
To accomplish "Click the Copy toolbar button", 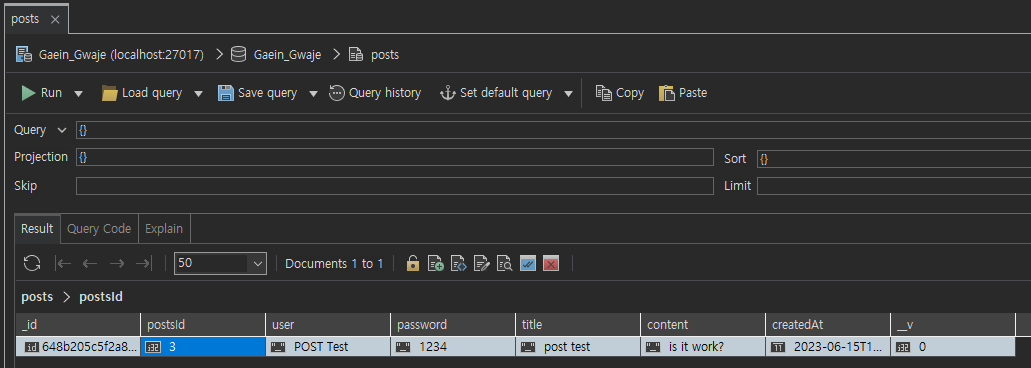I will [619, 93].
